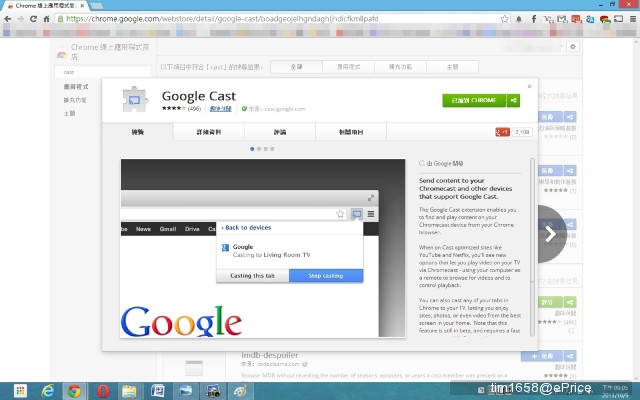Click the Google Cast extension toolbar icon
The height and width of the screenshot is (400, 640).
click(x=619, y=19)
